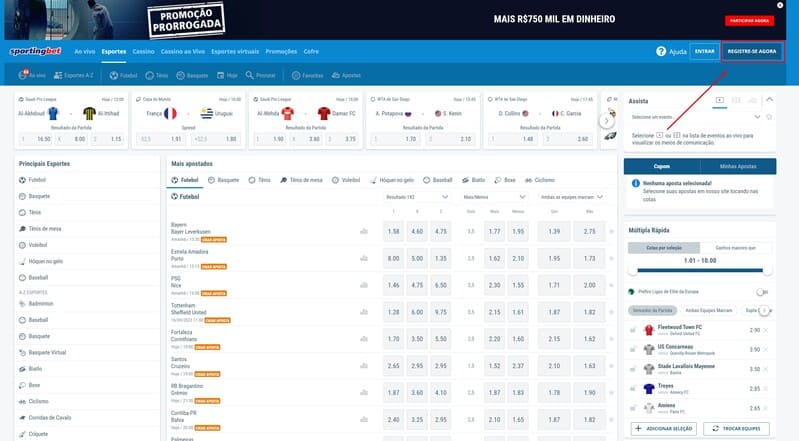This screenshot has height=441, width=799.
Task: Select Futebol in the quick sports bar
Action: click(123, 75)
